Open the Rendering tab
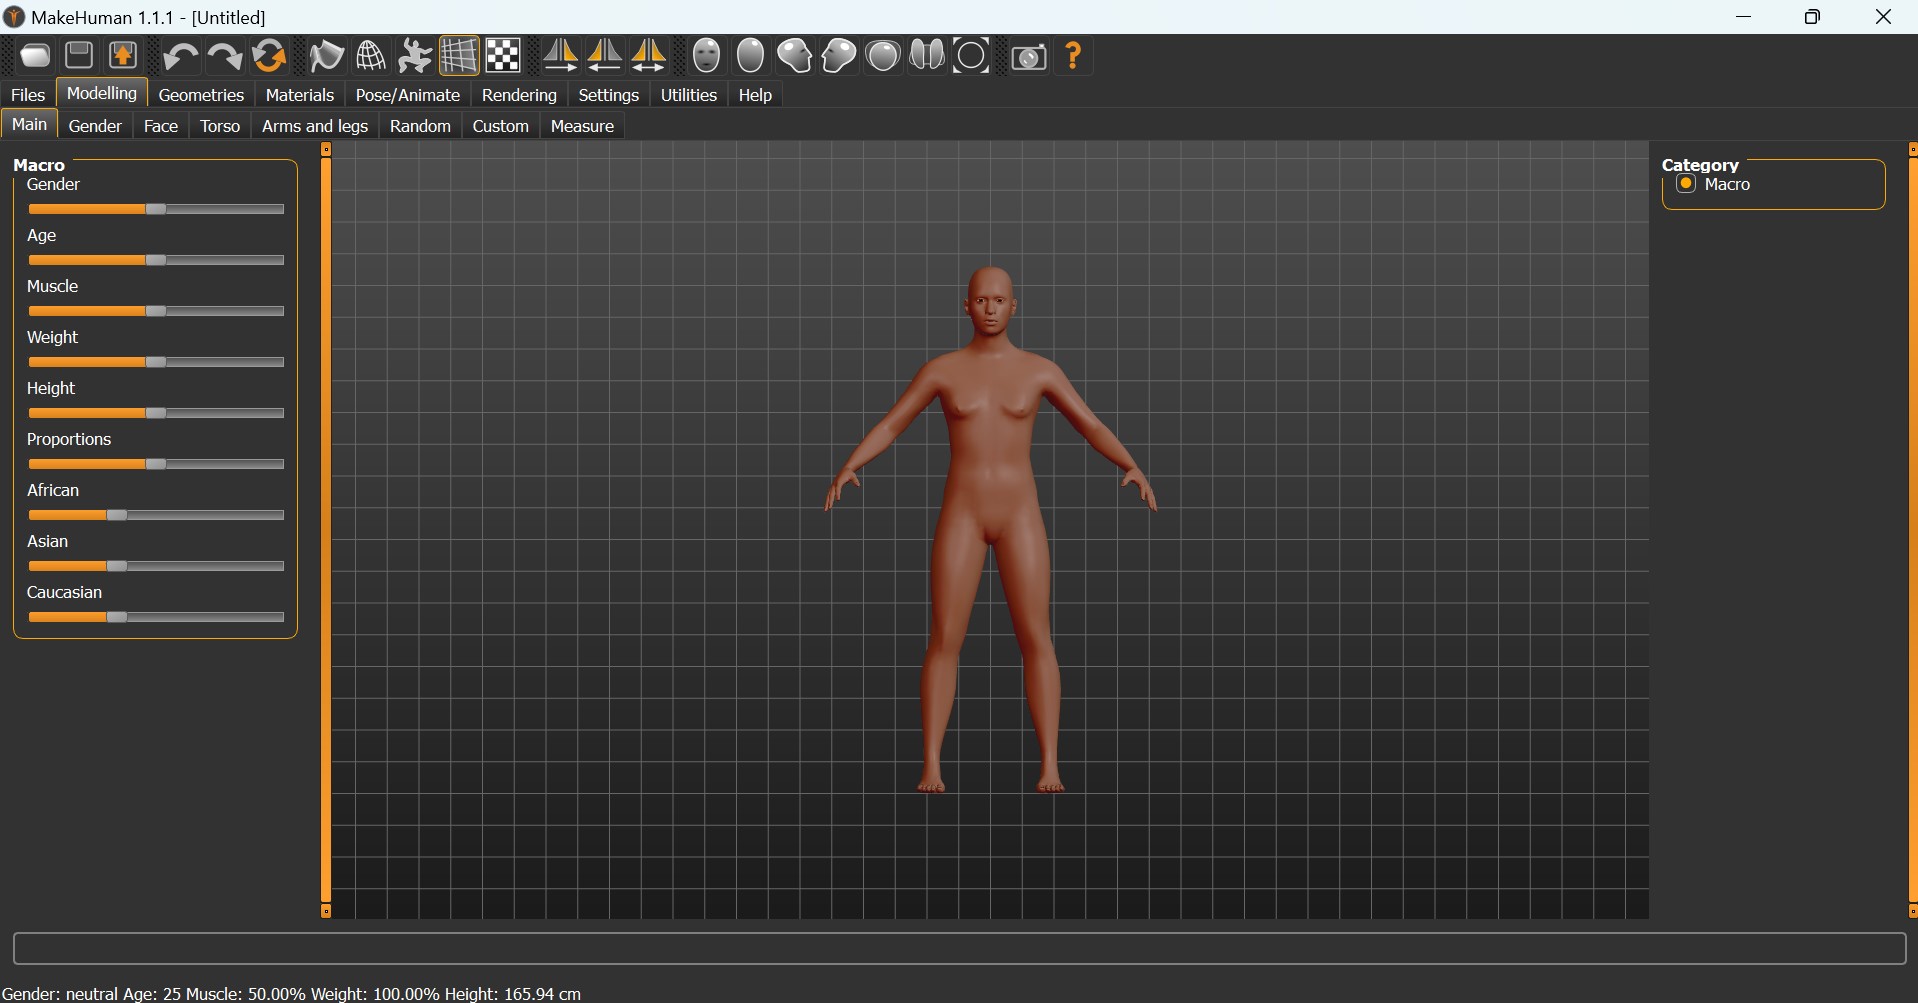The height and width of the screenshot is (1003, 1918). click(x=519, y=95)
